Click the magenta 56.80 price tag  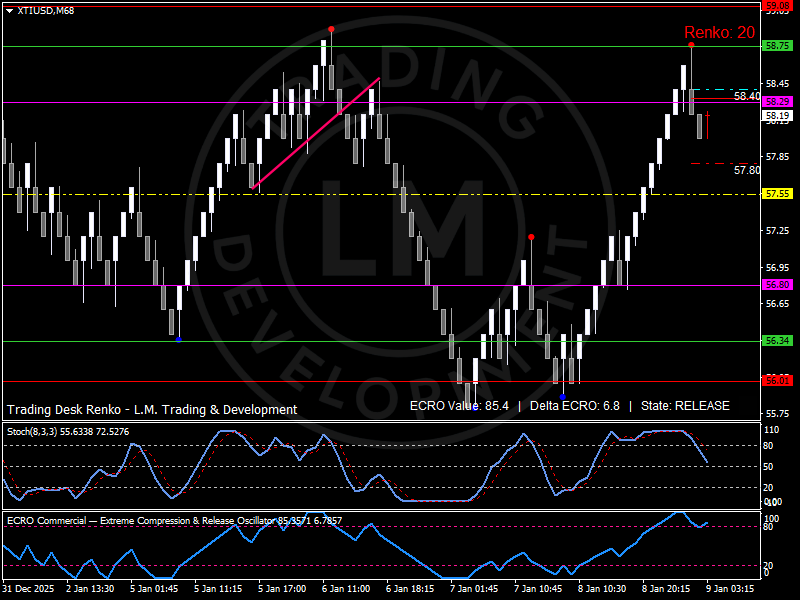point(777,285)
